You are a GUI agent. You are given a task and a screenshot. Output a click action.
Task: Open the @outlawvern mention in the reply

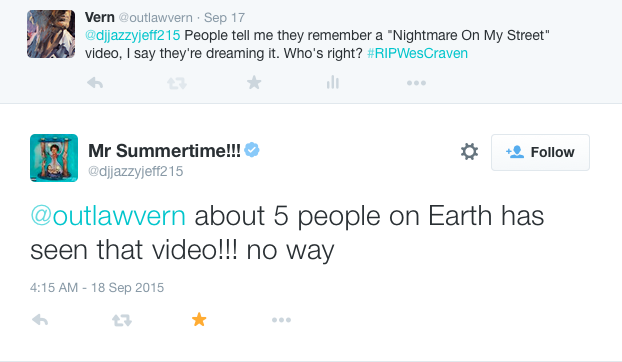[108, 216]
